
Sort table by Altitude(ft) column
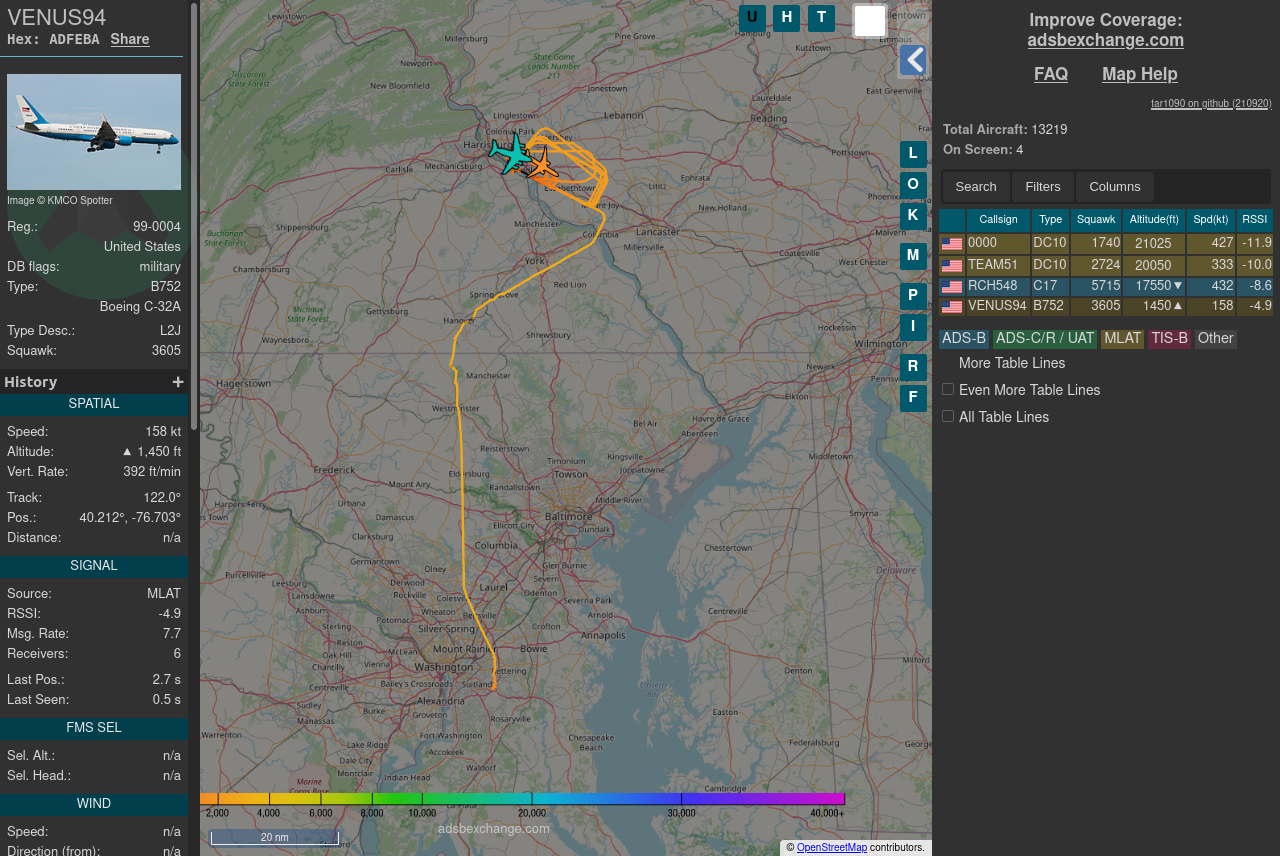1154,220
